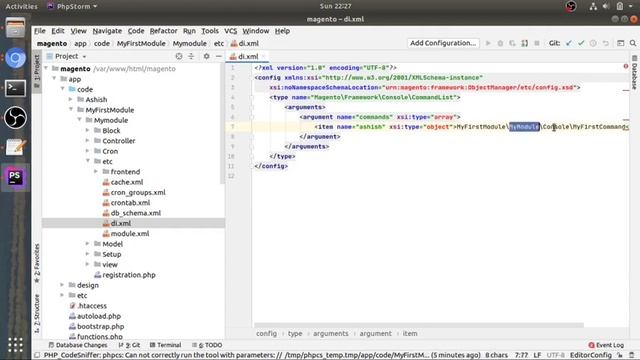Open the Terminal tool window tab

165,345
